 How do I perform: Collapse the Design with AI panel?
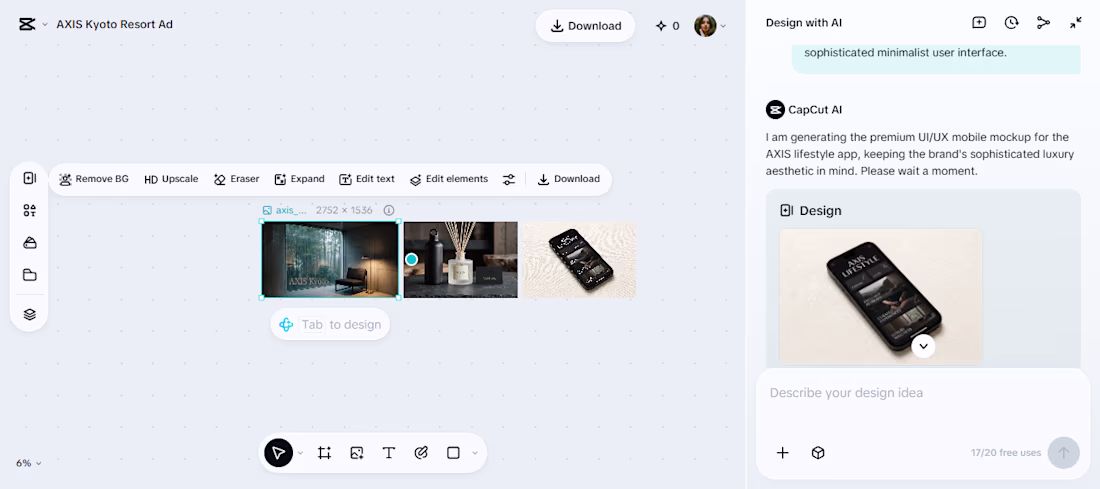[x=1075, y=22]
